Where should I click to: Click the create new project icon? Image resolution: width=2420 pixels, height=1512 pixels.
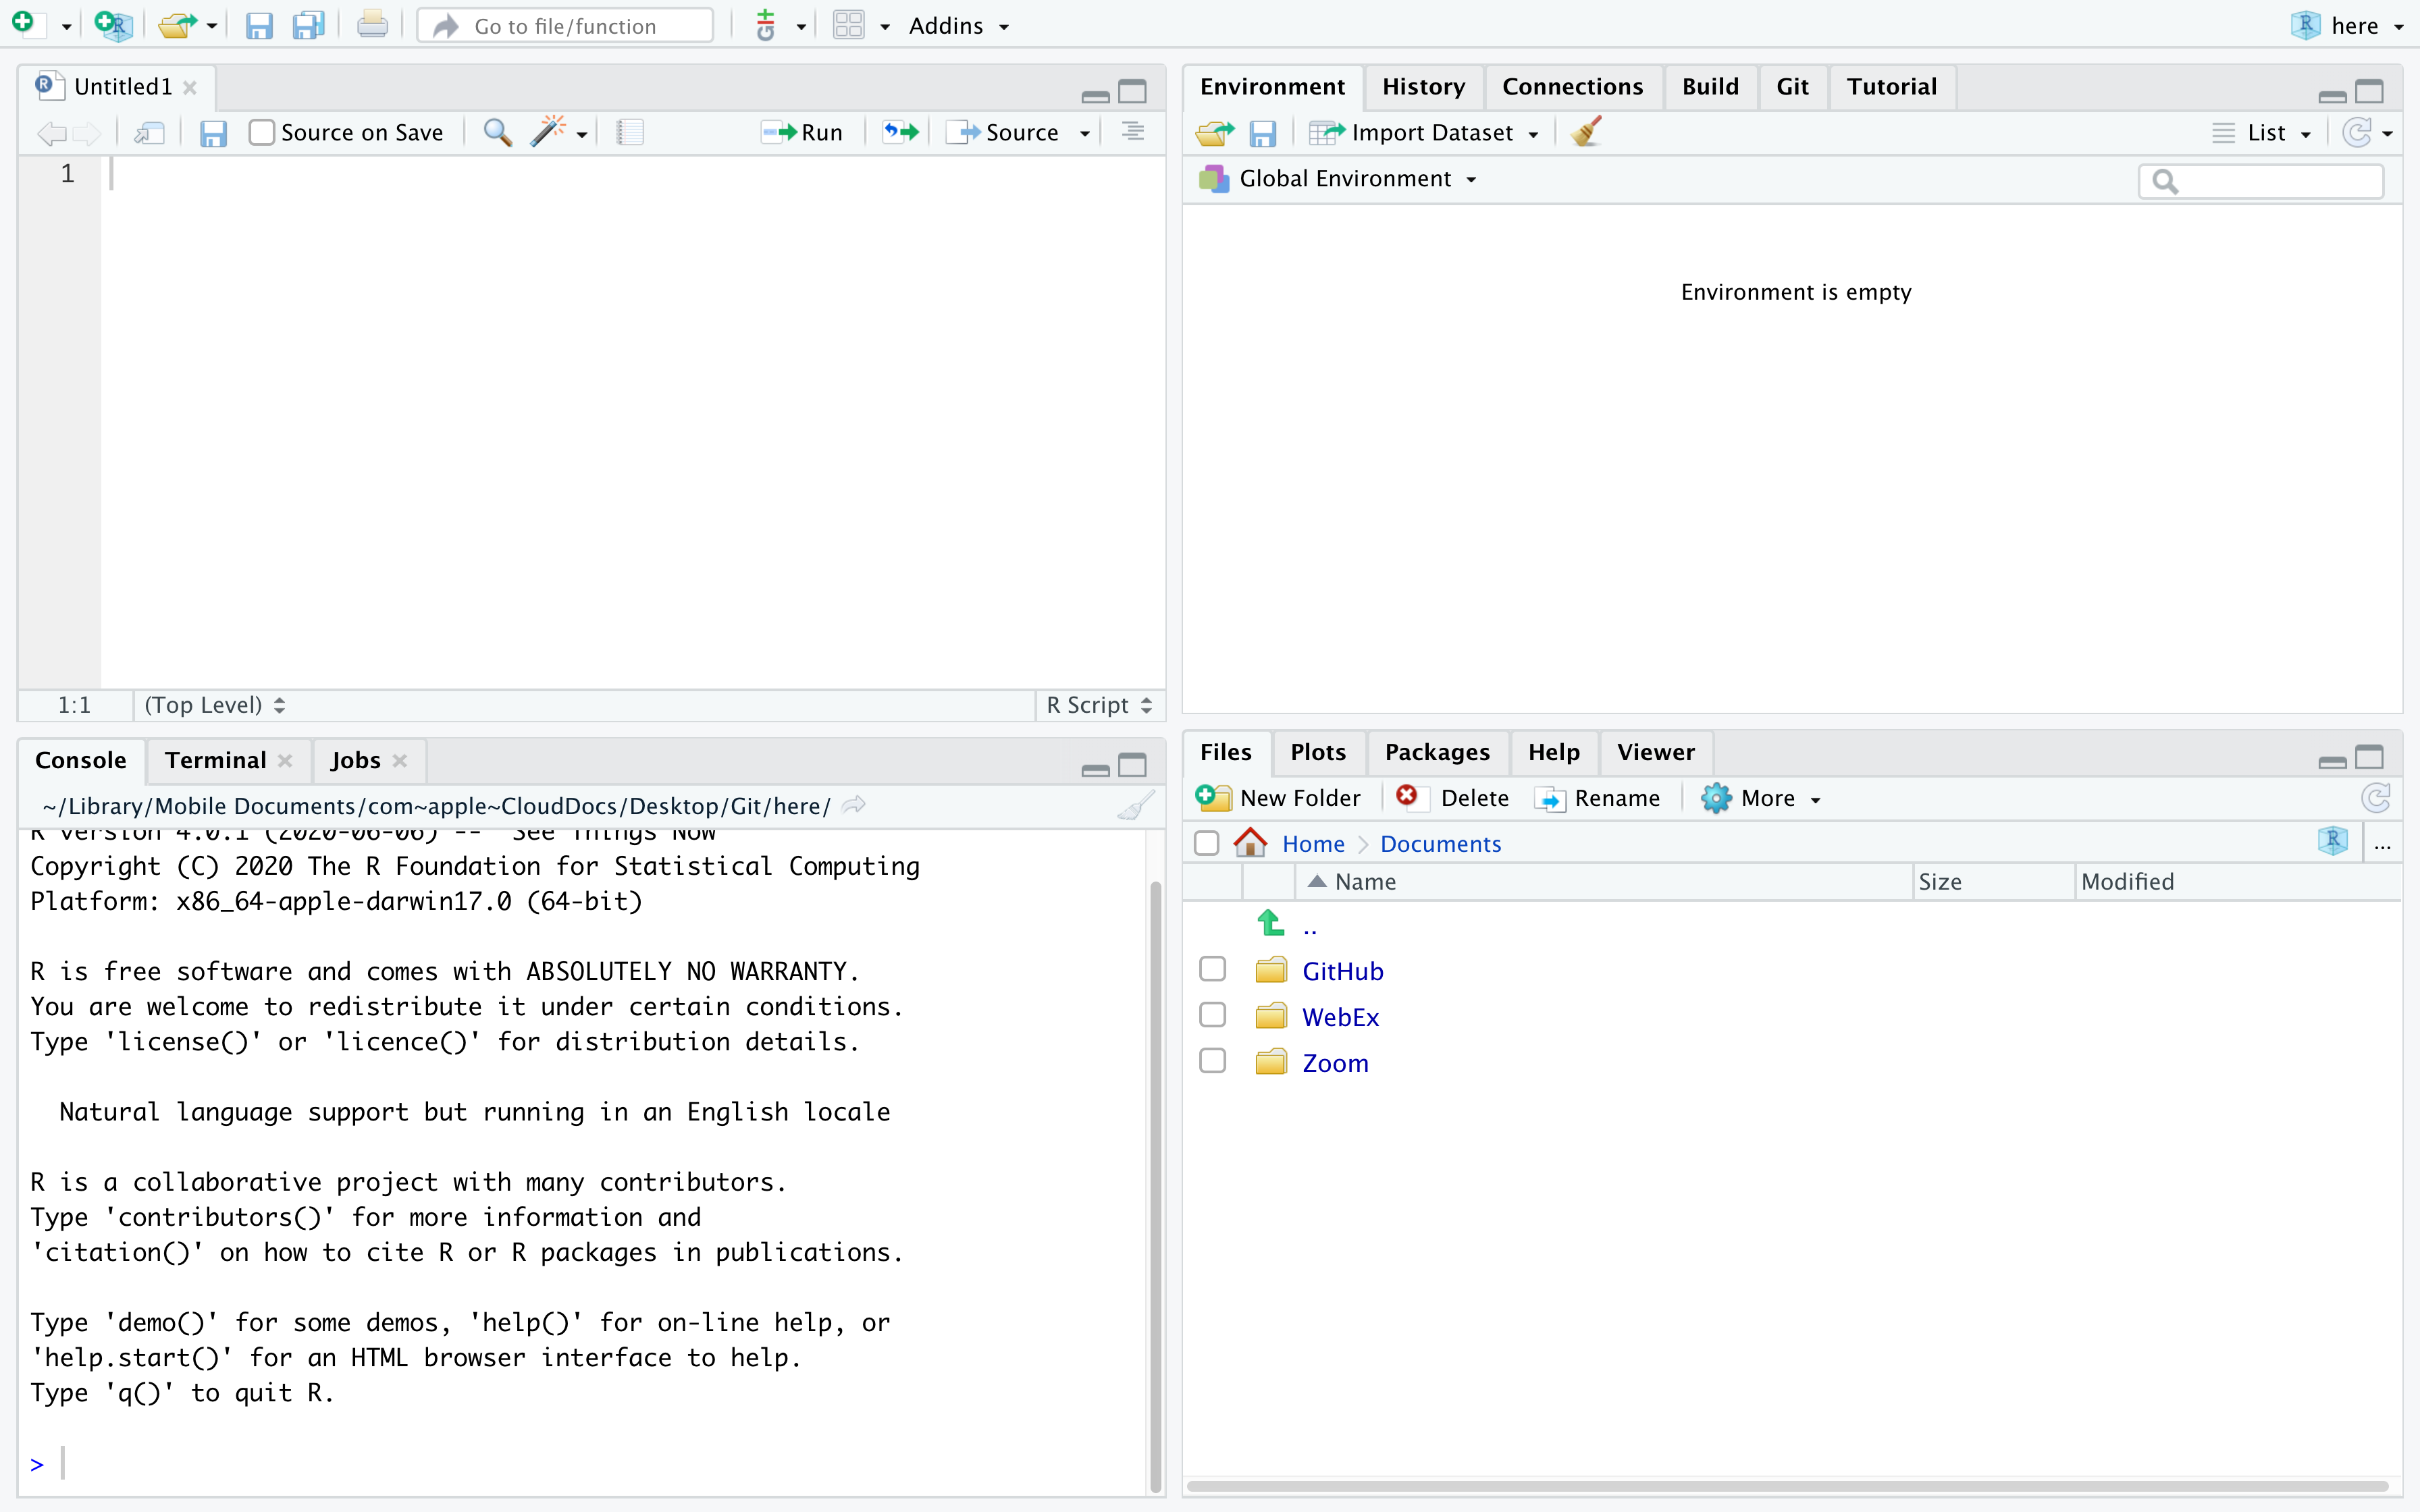coord(113,25)
